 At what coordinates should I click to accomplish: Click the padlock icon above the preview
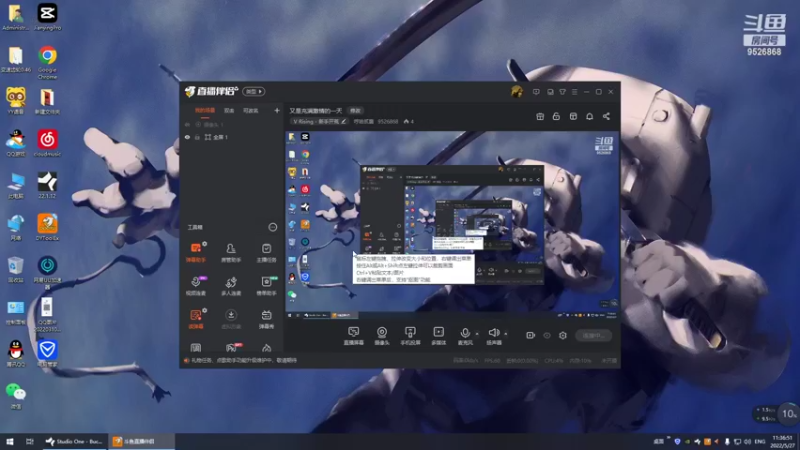556,116
